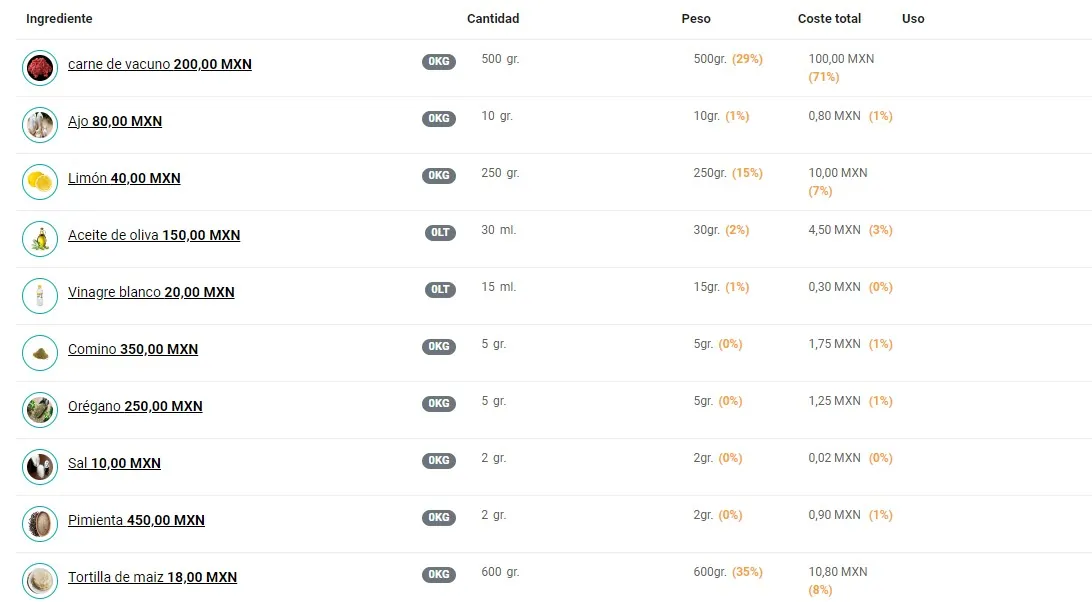
Task: Click the 0LT badge for Vinagre blanco
Action: tap(440, 290)
